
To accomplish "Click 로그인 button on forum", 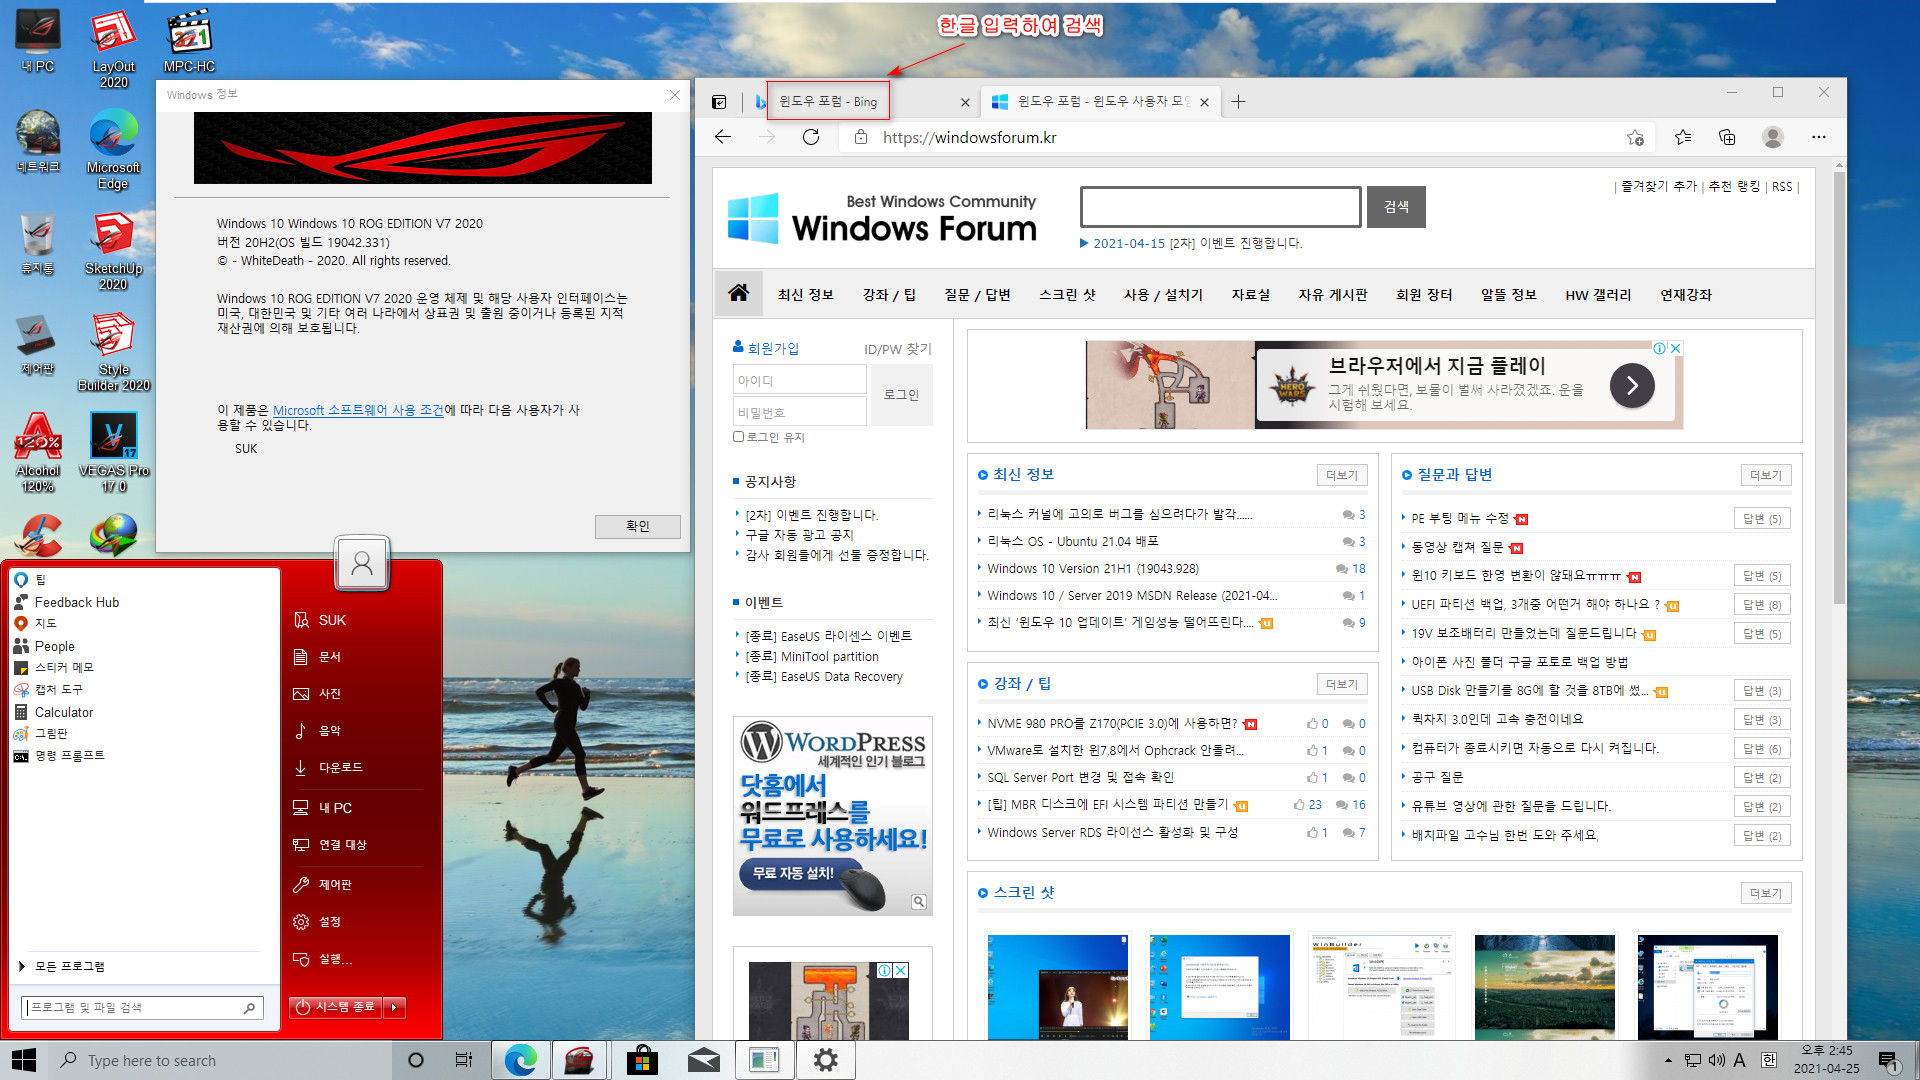I will coord(901,395).
